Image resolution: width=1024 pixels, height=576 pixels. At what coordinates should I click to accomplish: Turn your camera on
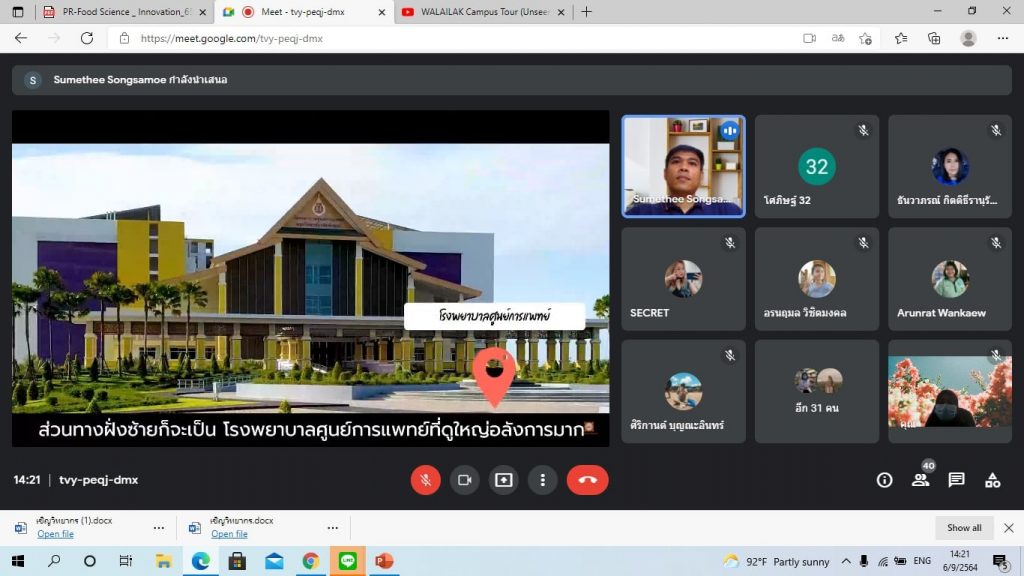point(464,480)
